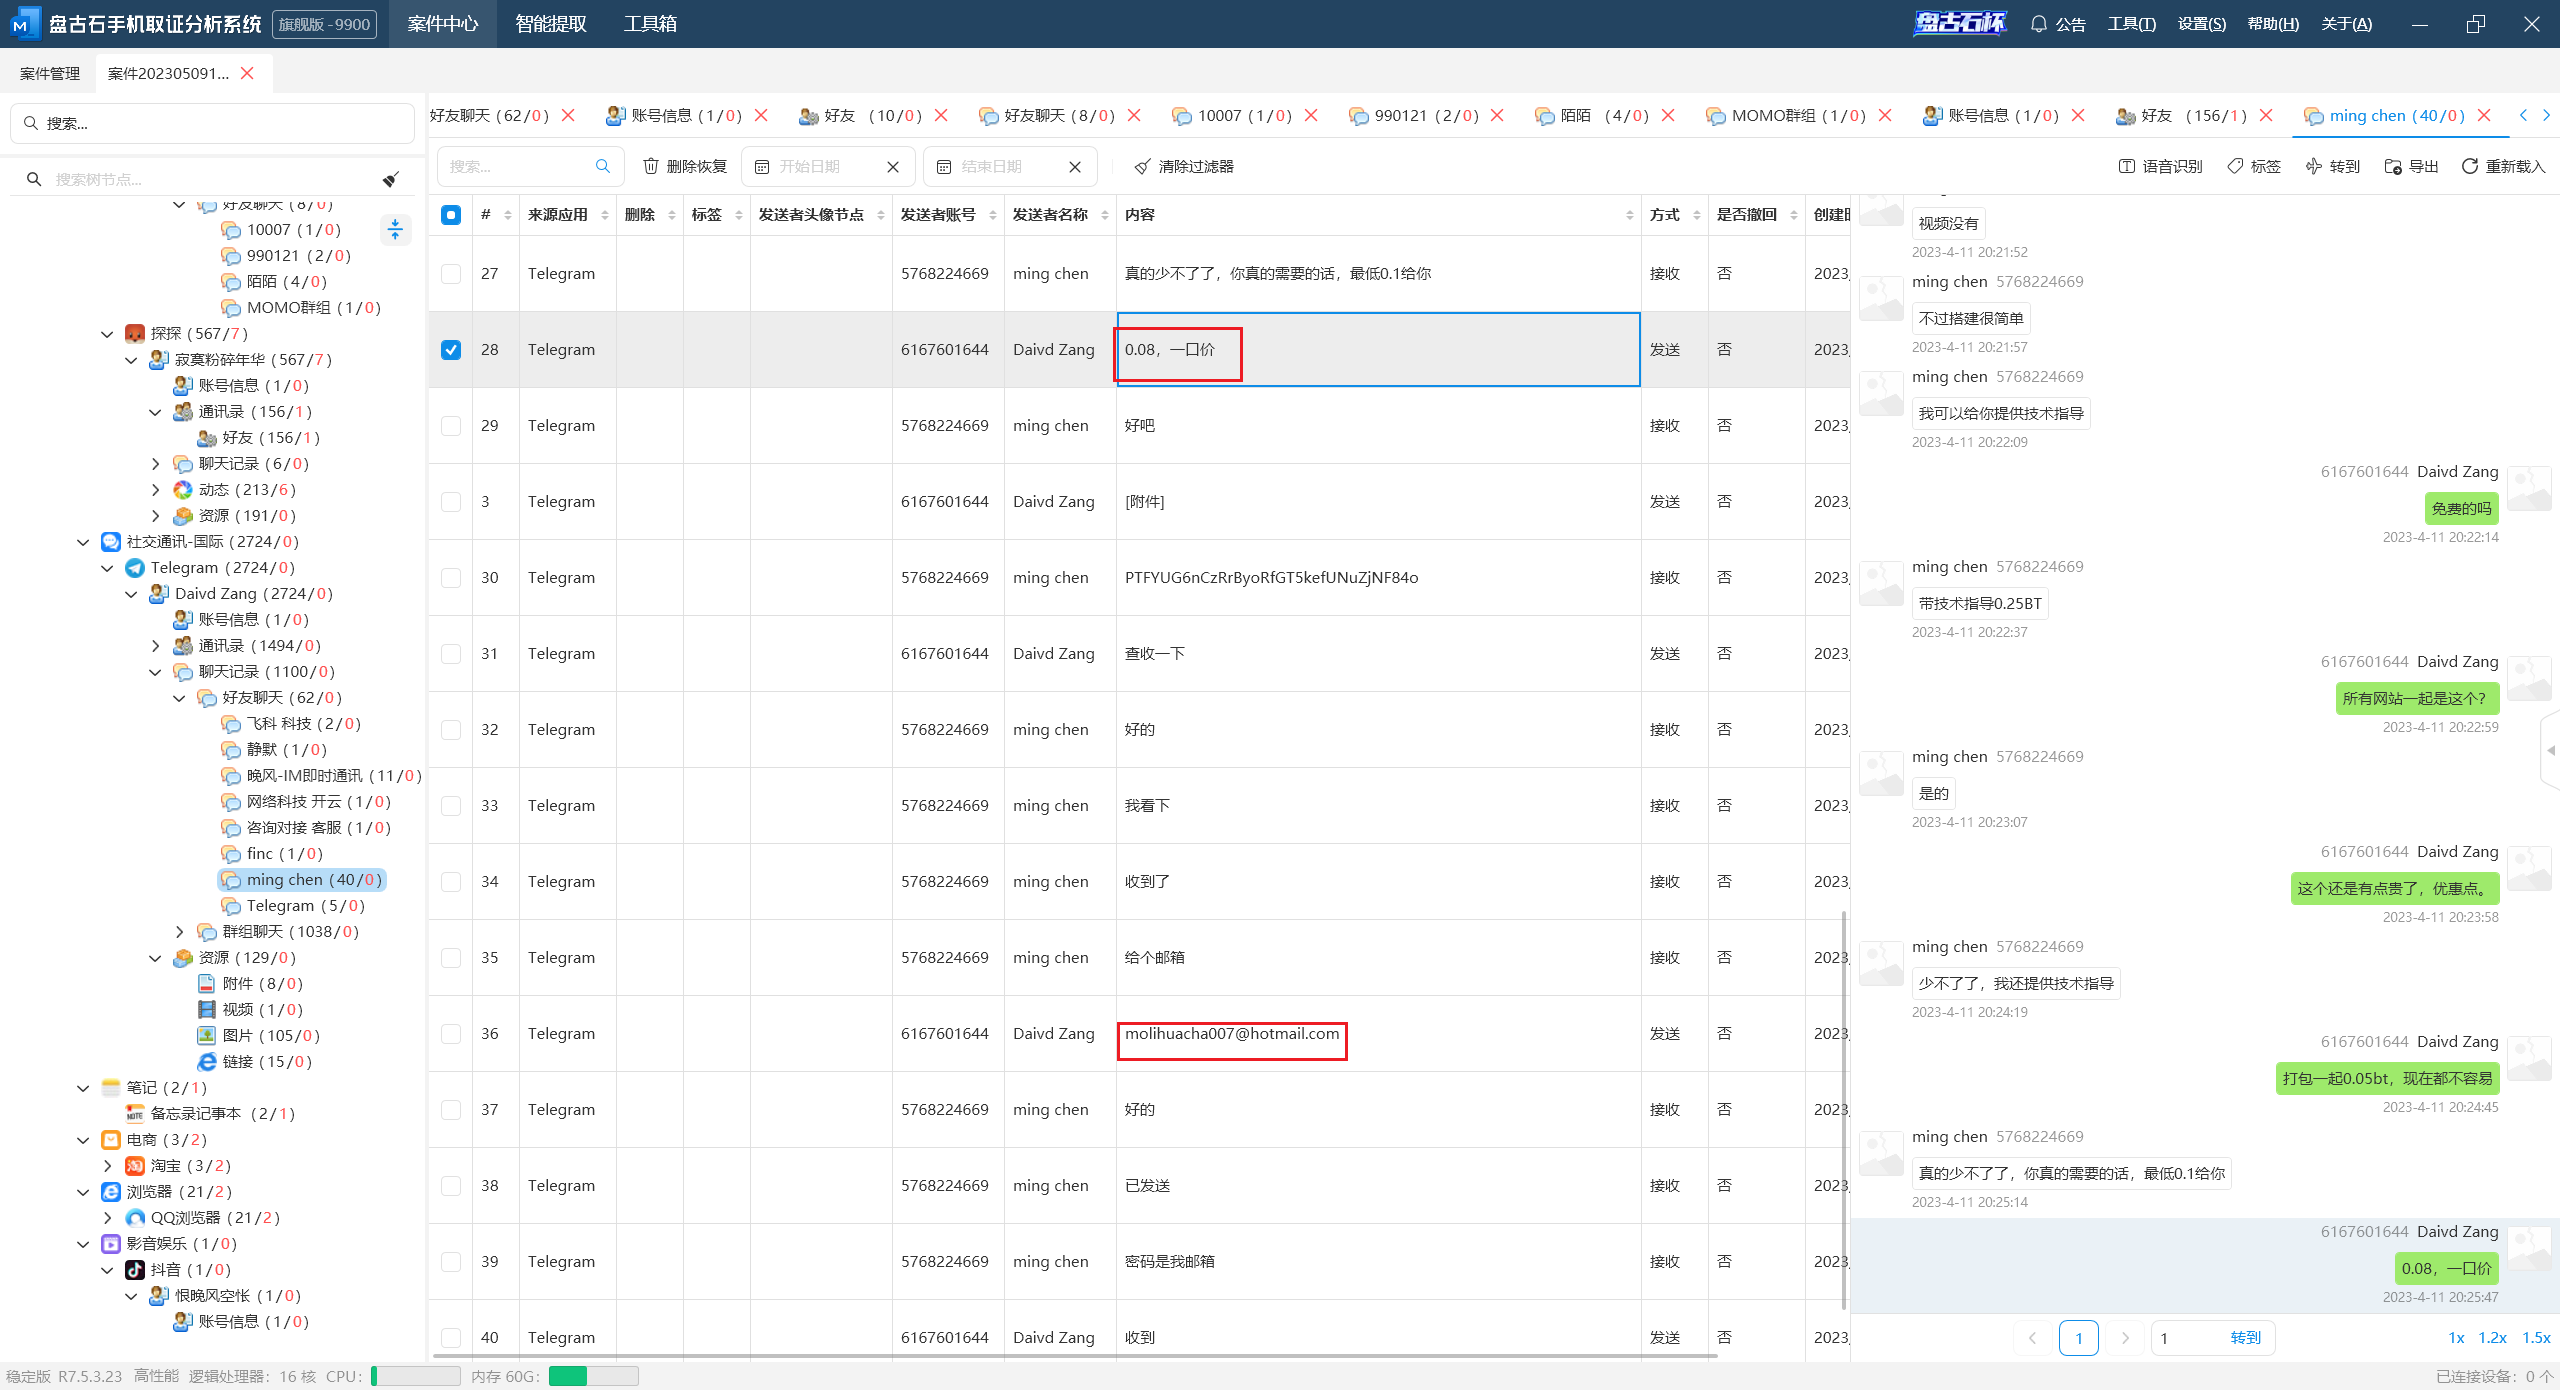Collapse the Telegram (2724/0) tree node
This screenshot has width=2560, height=1390.
107,568
